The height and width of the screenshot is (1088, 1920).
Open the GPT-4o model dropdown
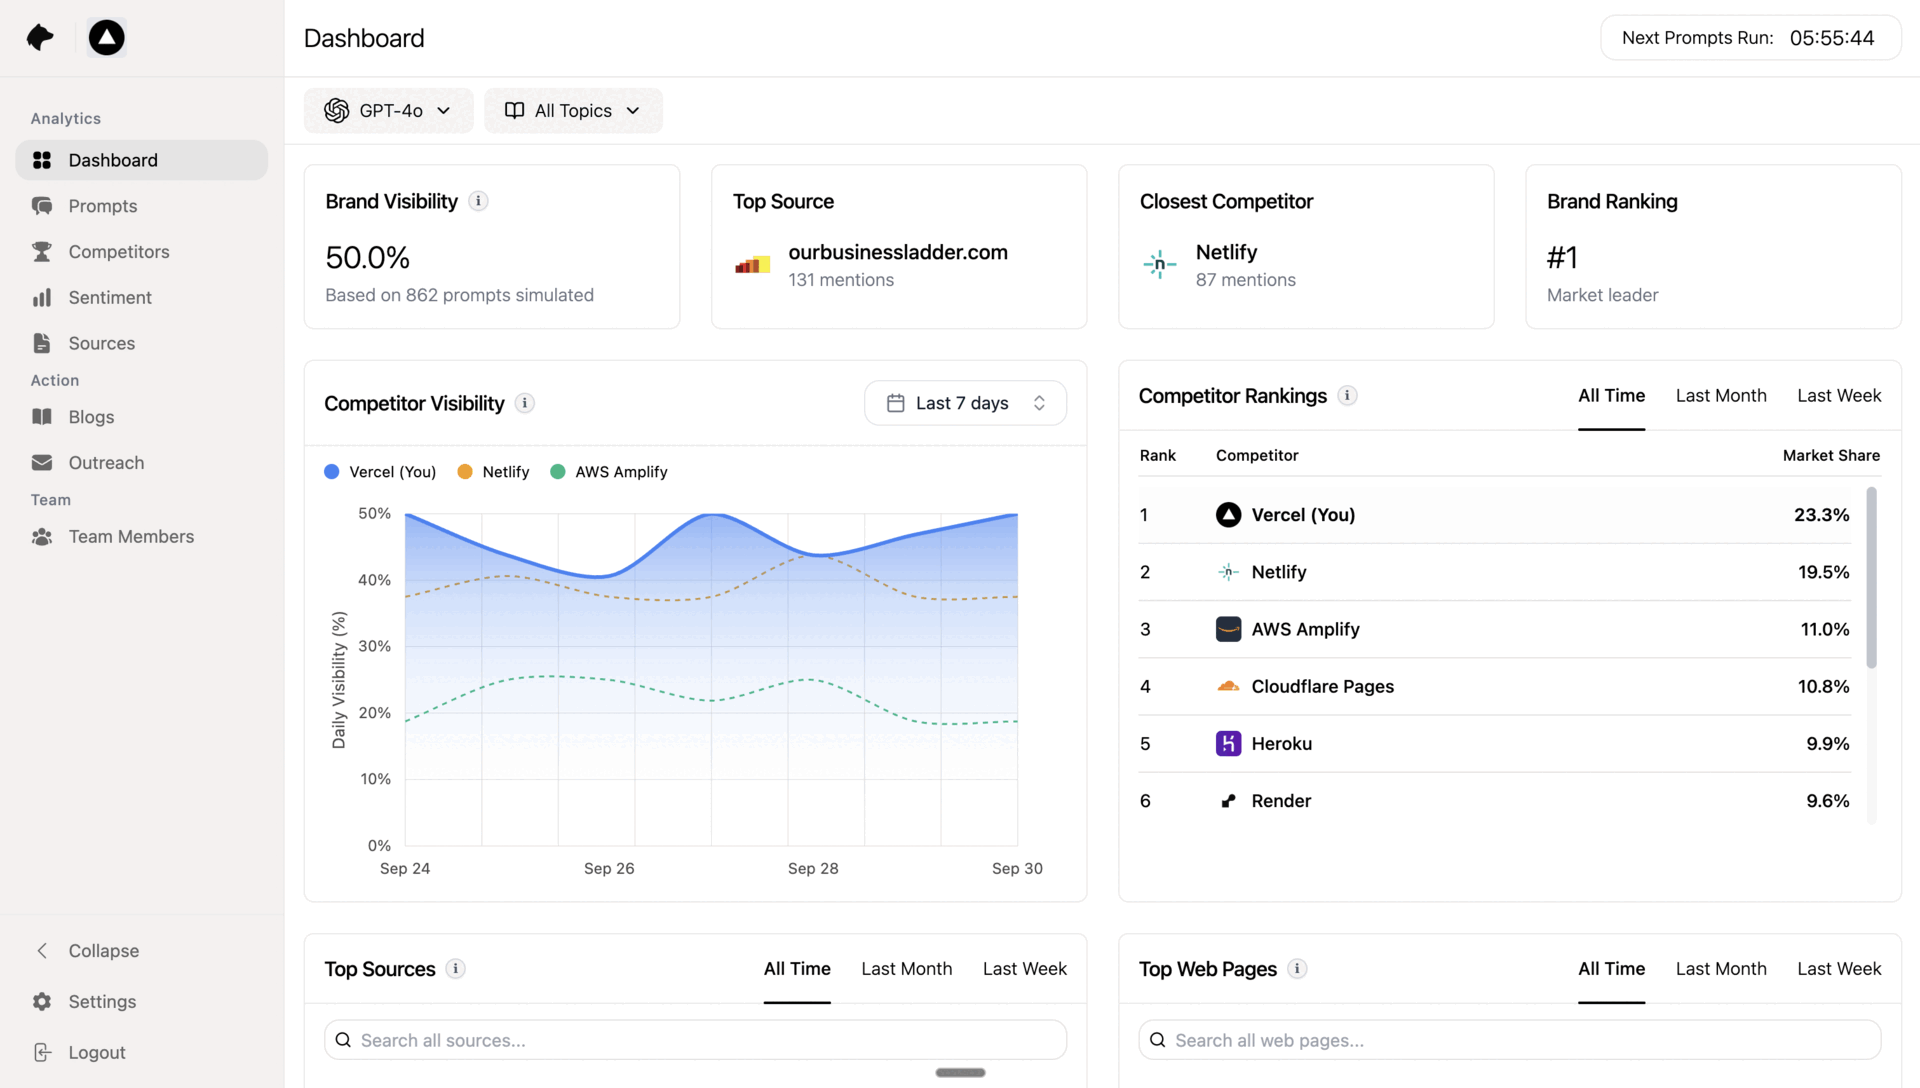[x=388, y=111]
